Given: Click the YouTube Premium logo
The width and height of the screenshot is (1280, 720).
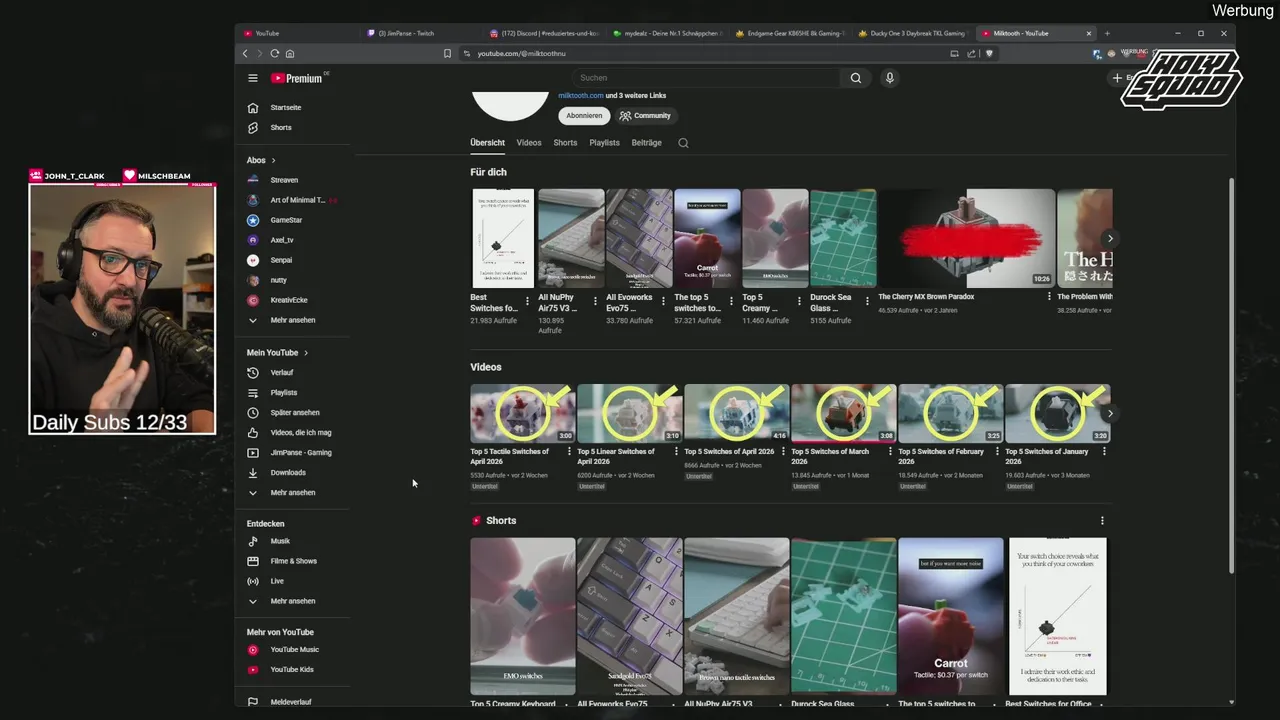Looking at the screenshot, I should (x=298, y=78).
